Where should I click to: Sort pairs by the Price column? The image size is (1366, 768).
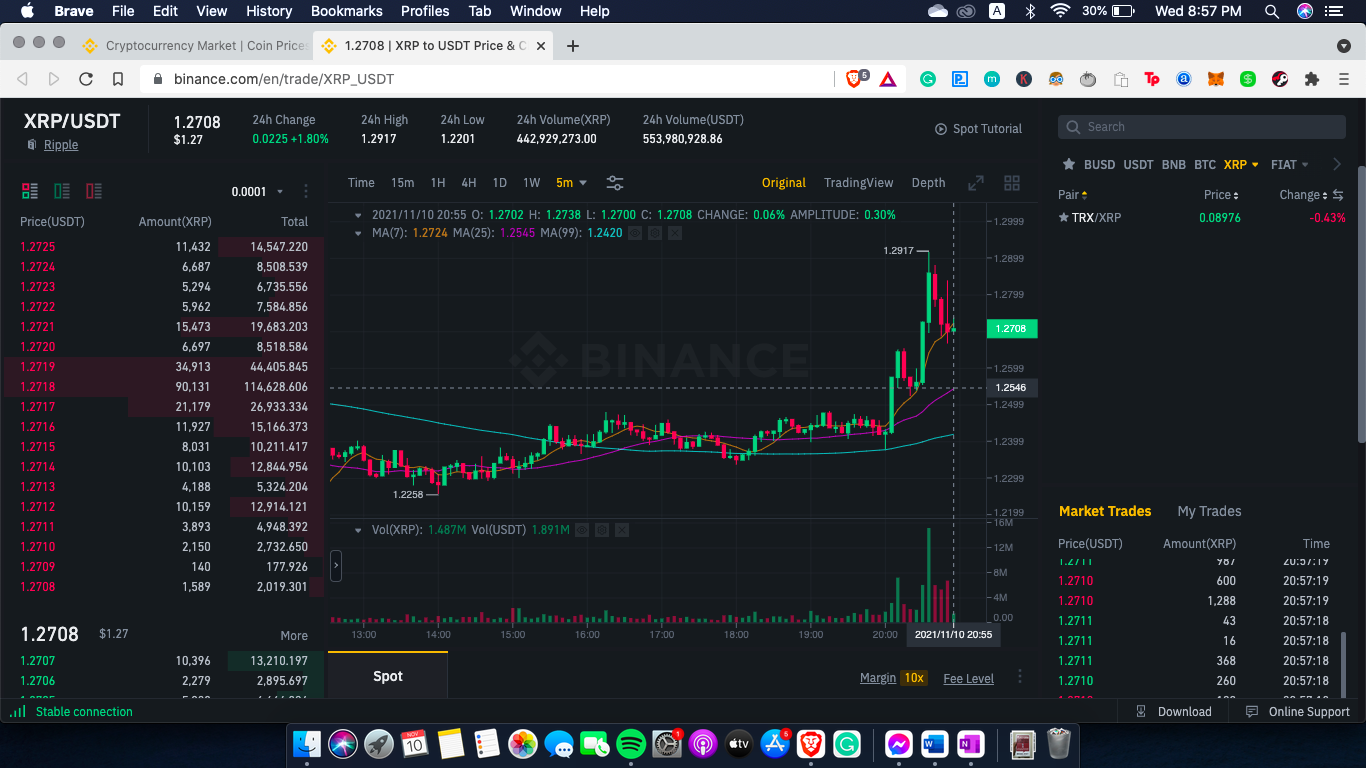click(x=1221, y=195)
